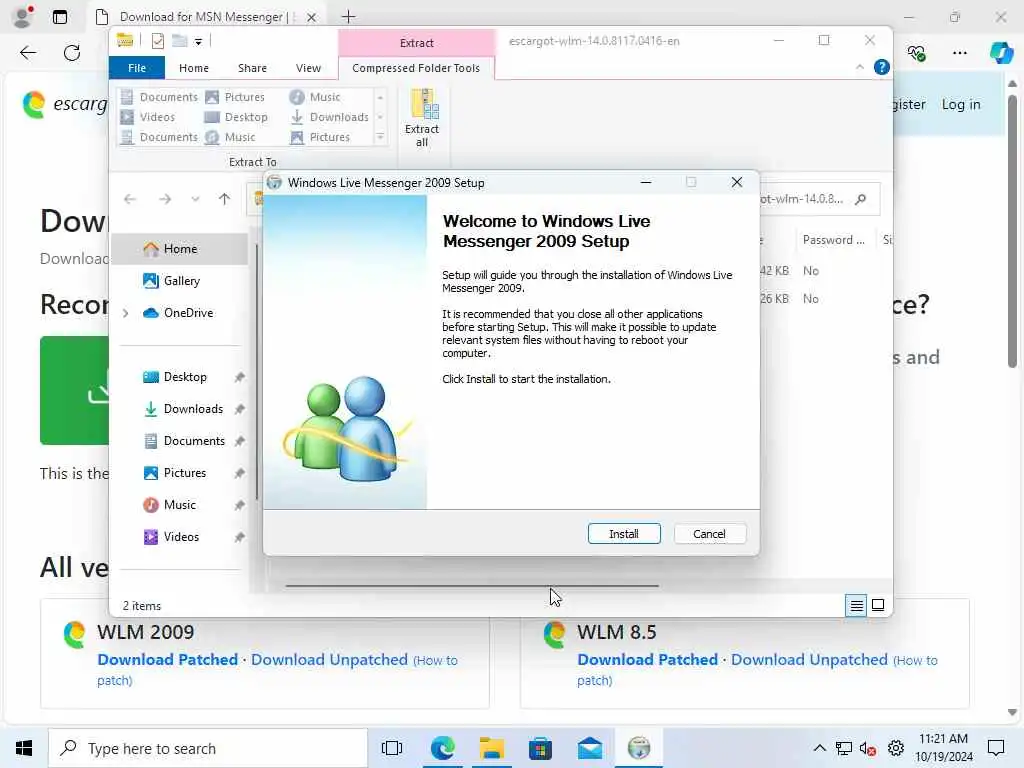Click WLM 2009 Download Unpatched link
The width and height of the screenshot is (1024, 768).
tap(329, 660)
